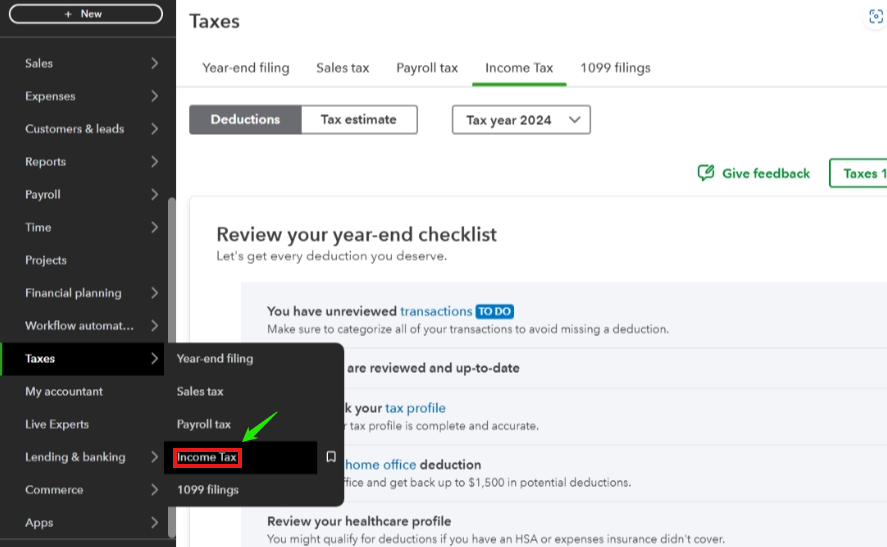This screenshot has width=887, height=547.
Task: Switch to the Payroll tax tab
Action: click(x=427, y=68)
